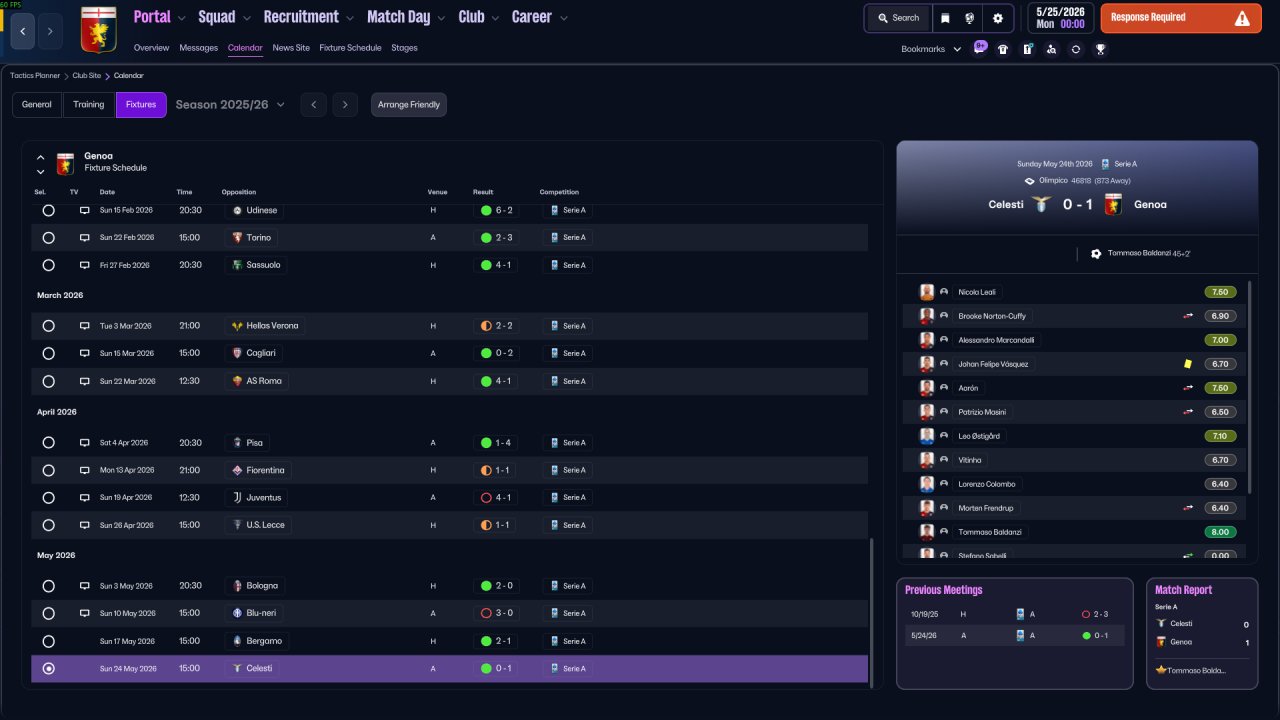Viewport: 1280px width, 720px height.
Task: Open the Squad dropdown menu
Action: coord(225,17)
